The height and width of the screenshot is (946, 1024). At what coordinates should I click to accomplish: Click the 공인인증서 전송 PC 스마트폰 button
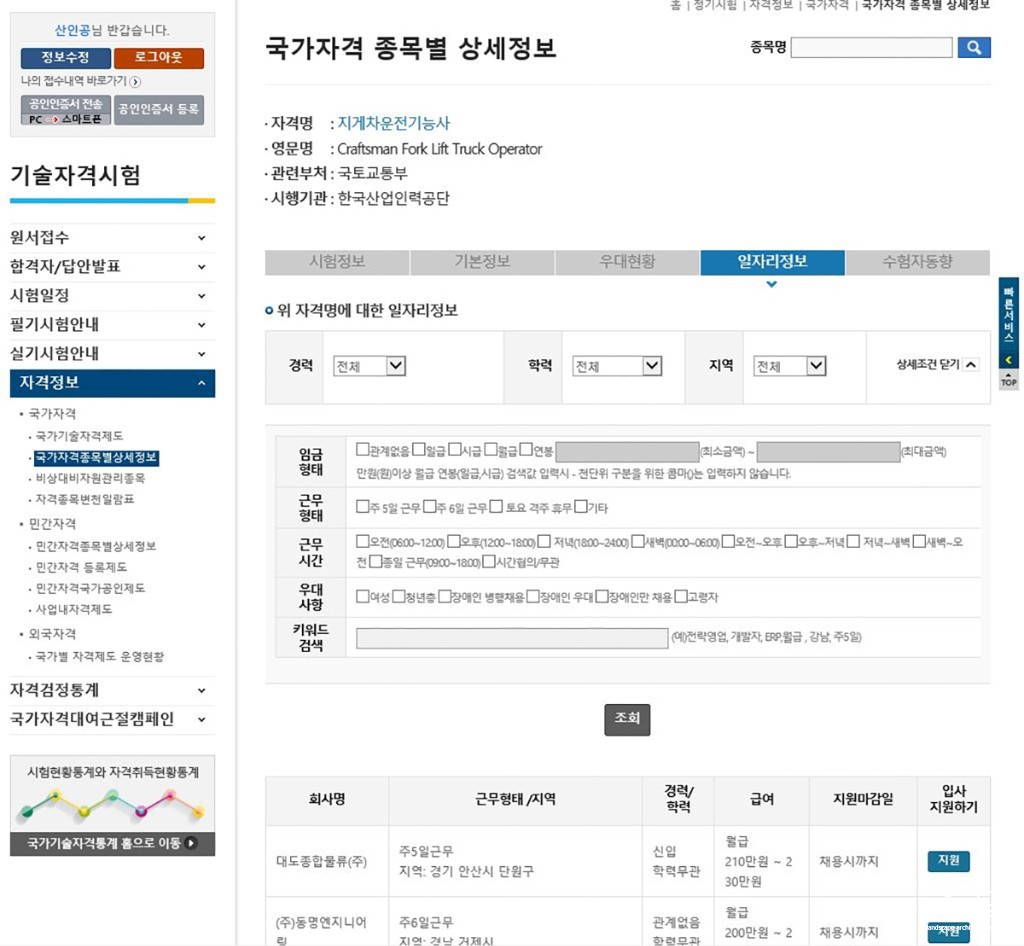(65, 110)
